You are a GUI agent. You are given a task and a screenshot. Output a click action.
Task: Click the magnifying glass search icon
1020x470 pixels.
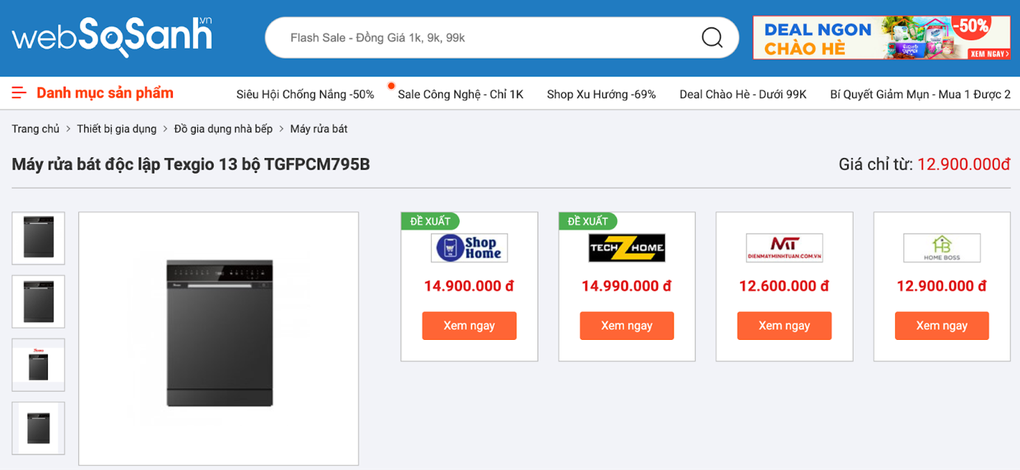coord(711,38)
